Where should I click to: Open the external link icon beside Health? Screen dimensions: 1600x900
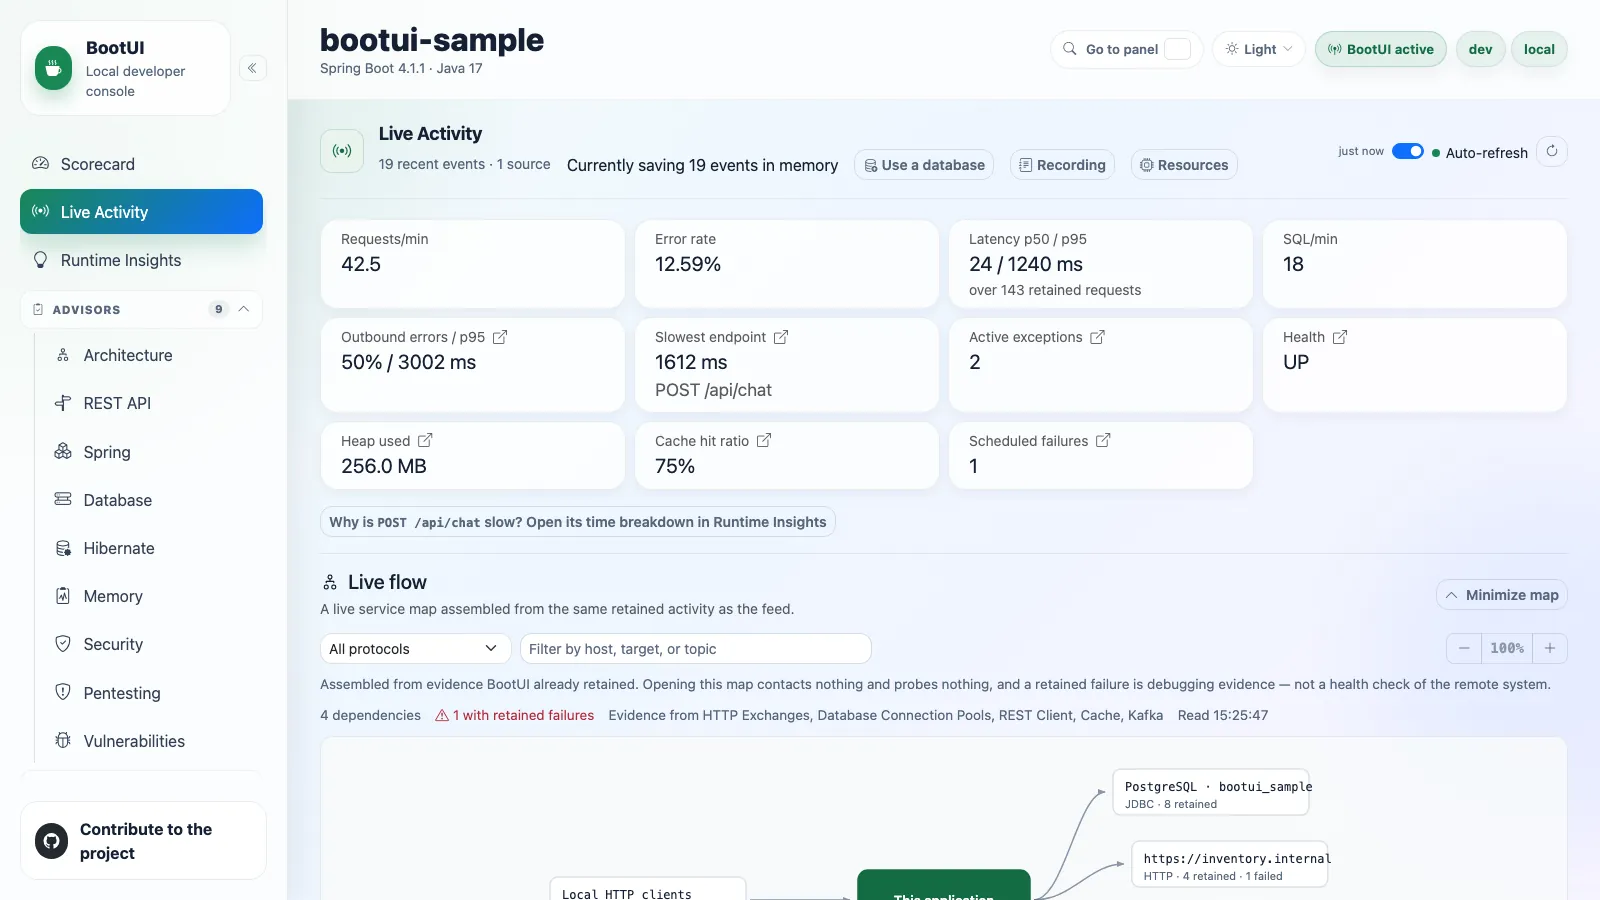pyautogui.click(x=1340, y=337)
